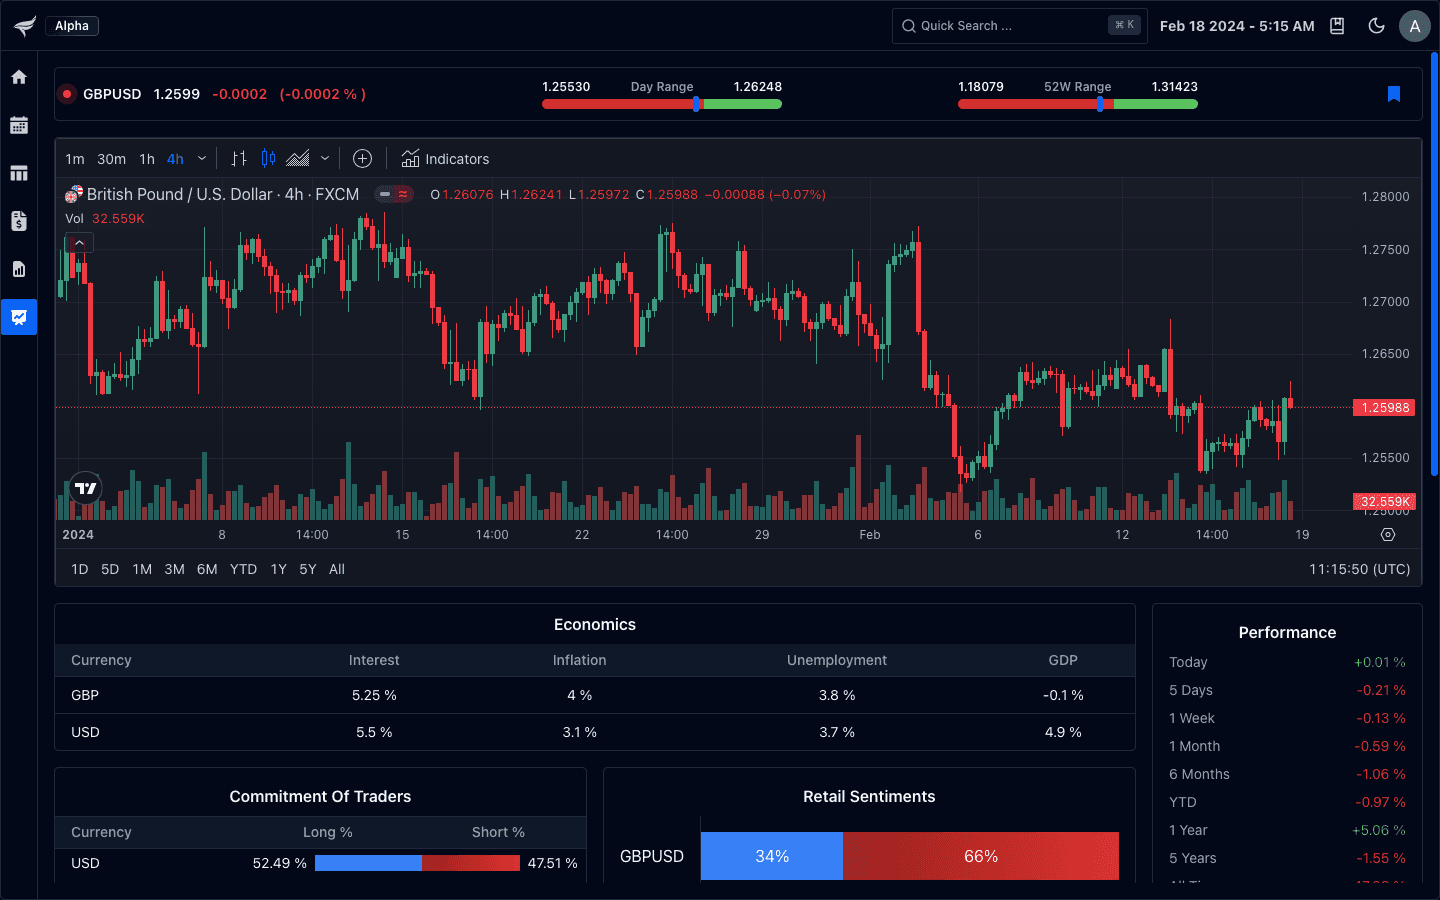Open the Home page from sidebar
Viewport: 1440px width, 900px height.
coord(19,77)
